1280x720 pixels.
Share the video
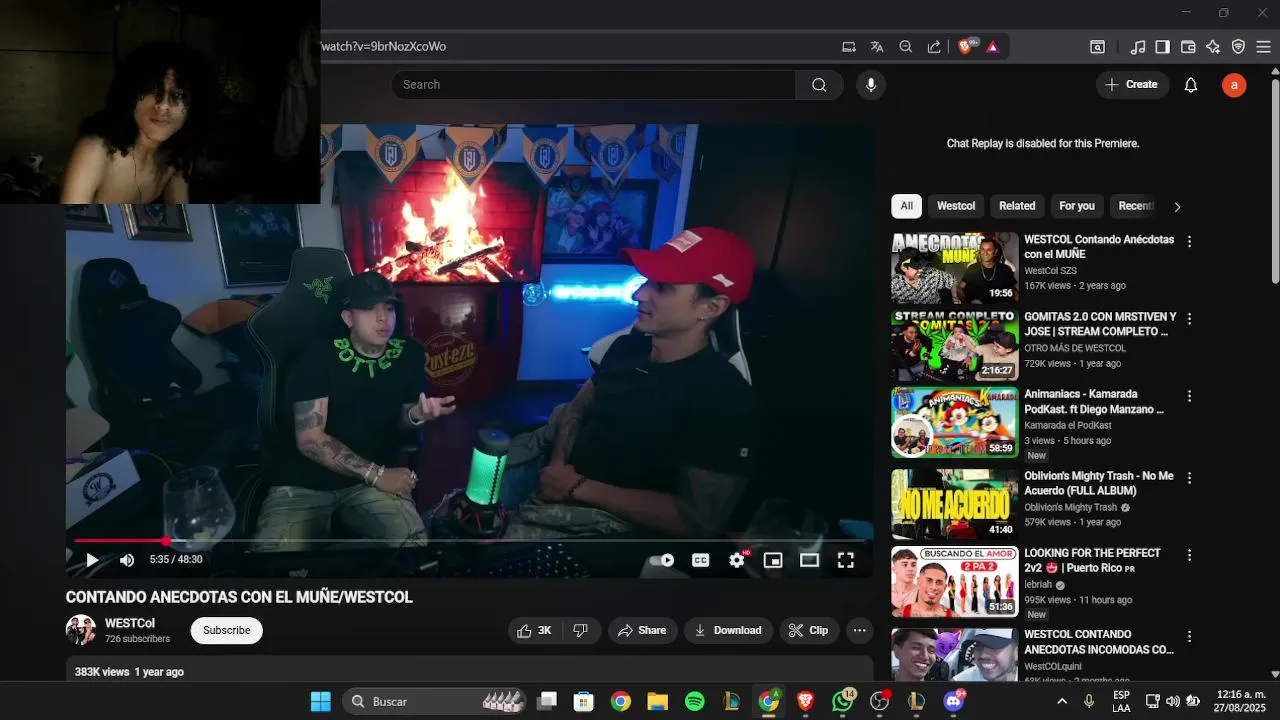point(642,630)
